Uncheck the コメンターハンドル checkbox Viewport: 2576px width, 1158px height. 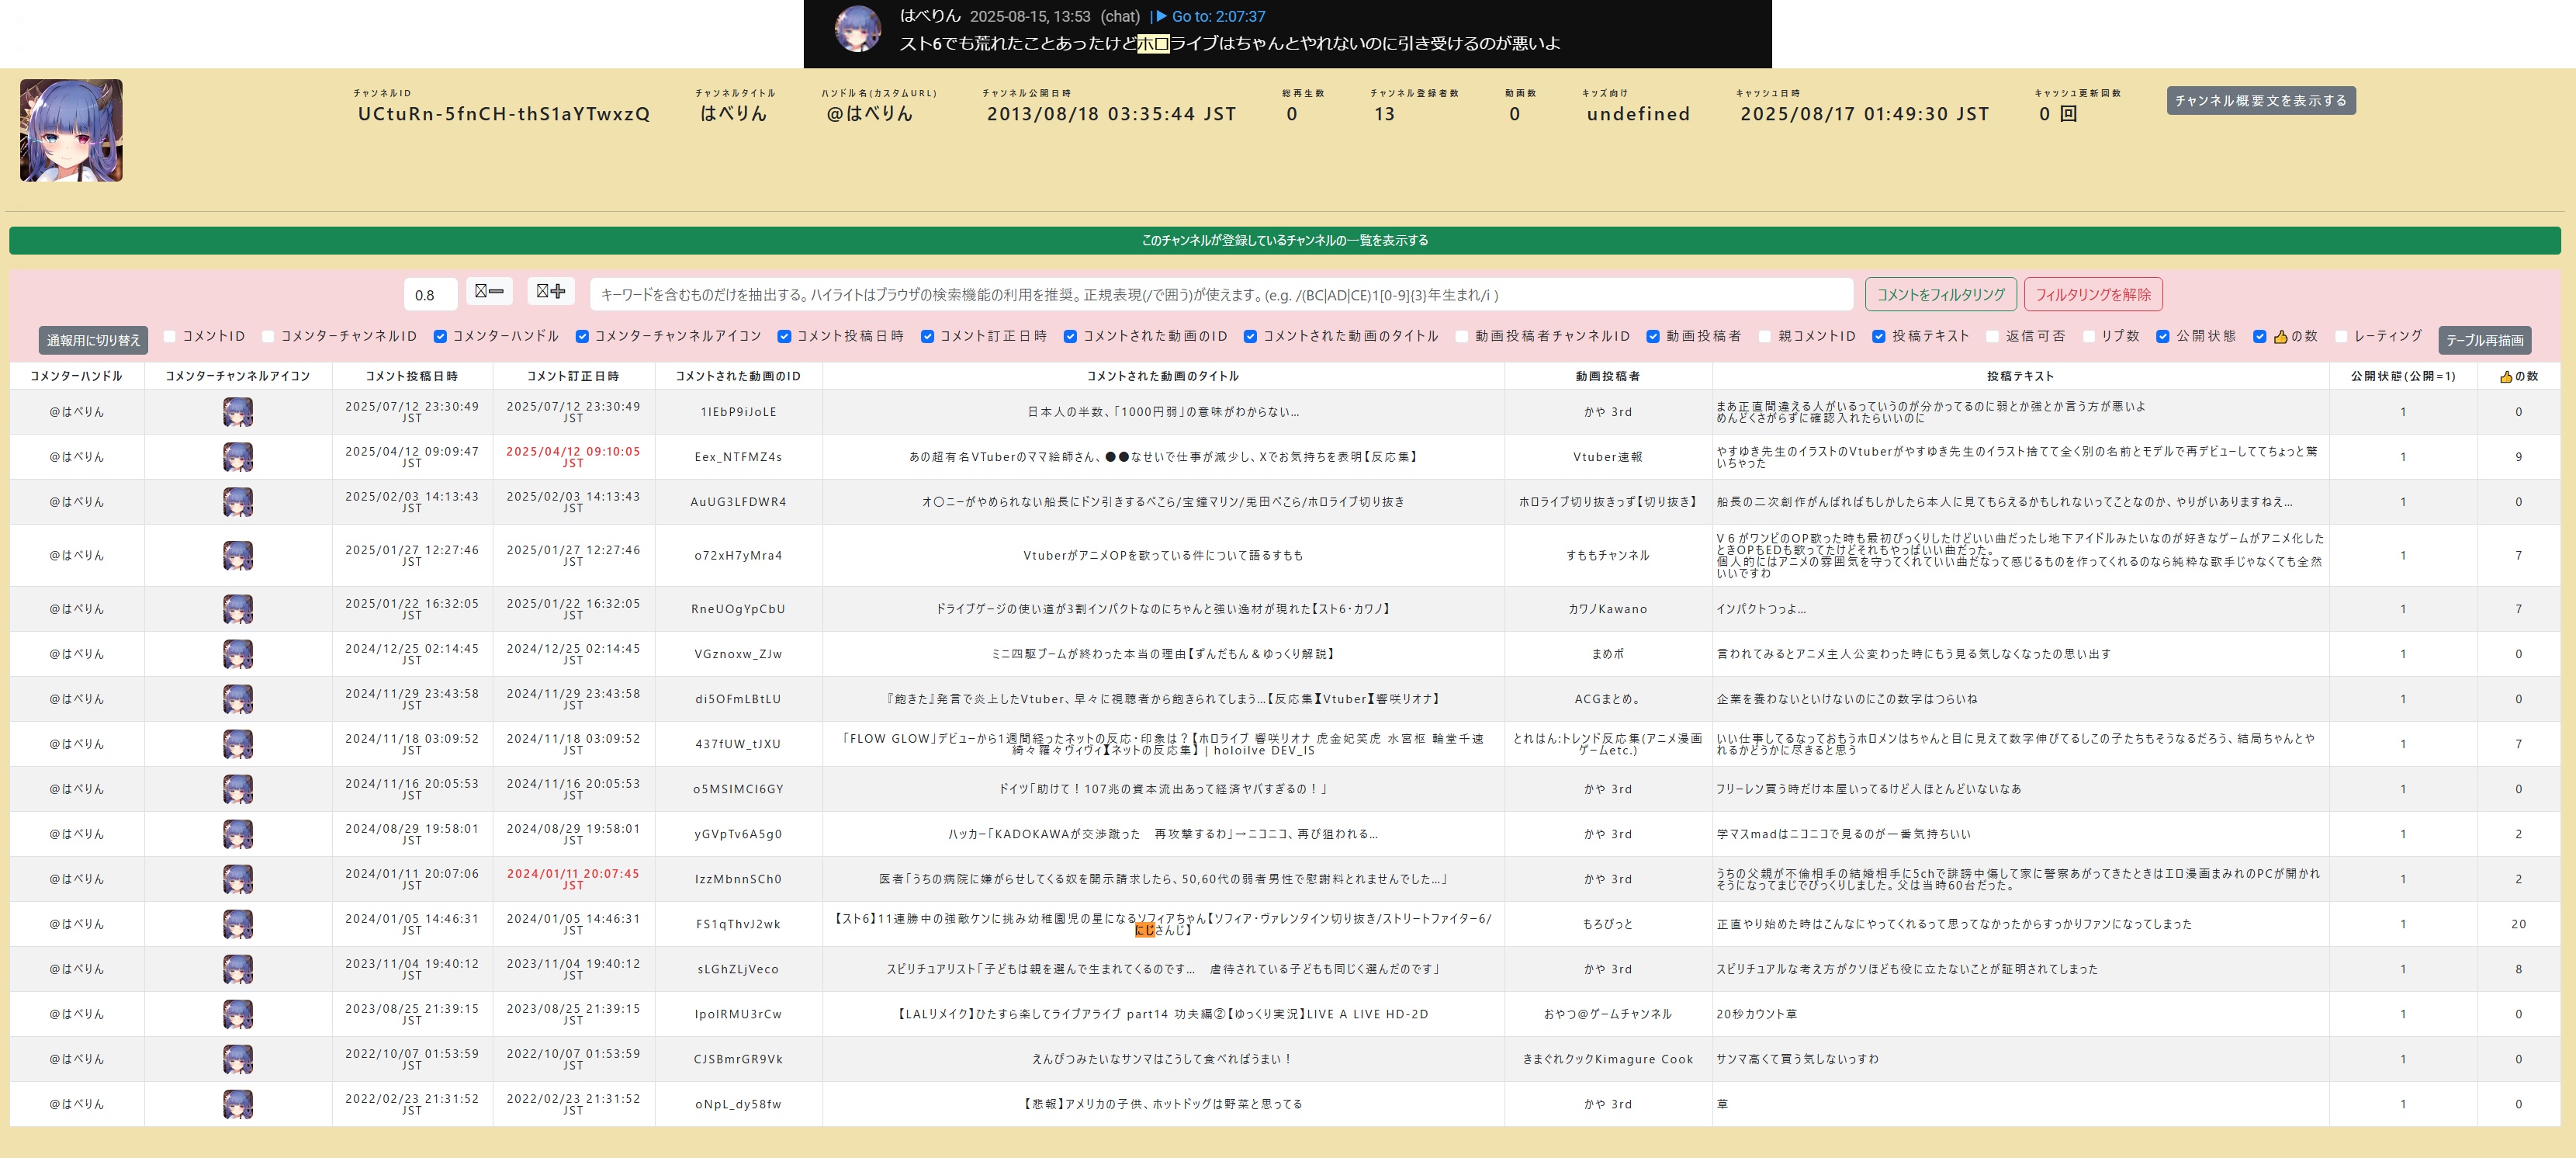click(440, 336)
